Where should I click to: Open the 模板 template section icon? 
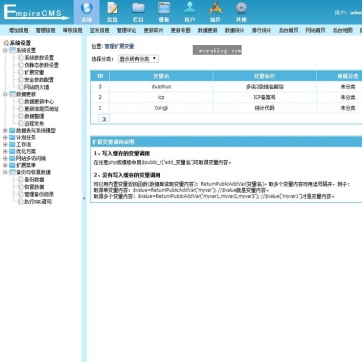coord(164,12)
